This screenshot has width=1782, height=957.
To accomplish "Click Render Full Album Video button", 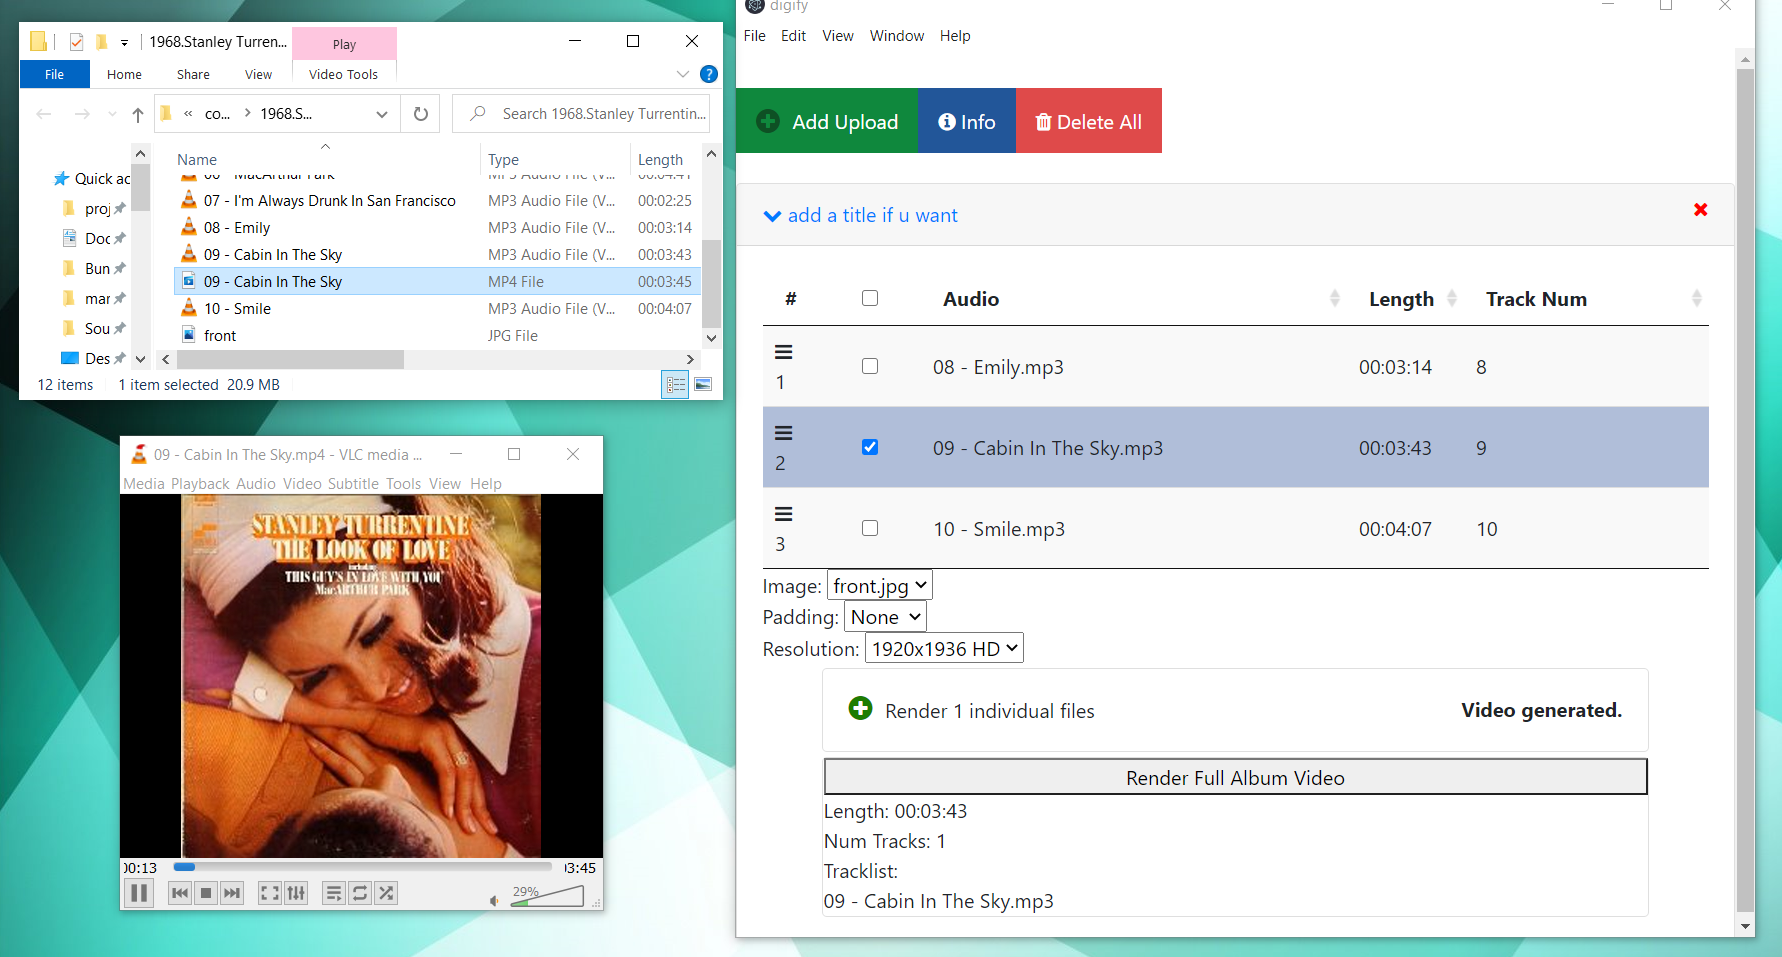I will pos(1235,777).
